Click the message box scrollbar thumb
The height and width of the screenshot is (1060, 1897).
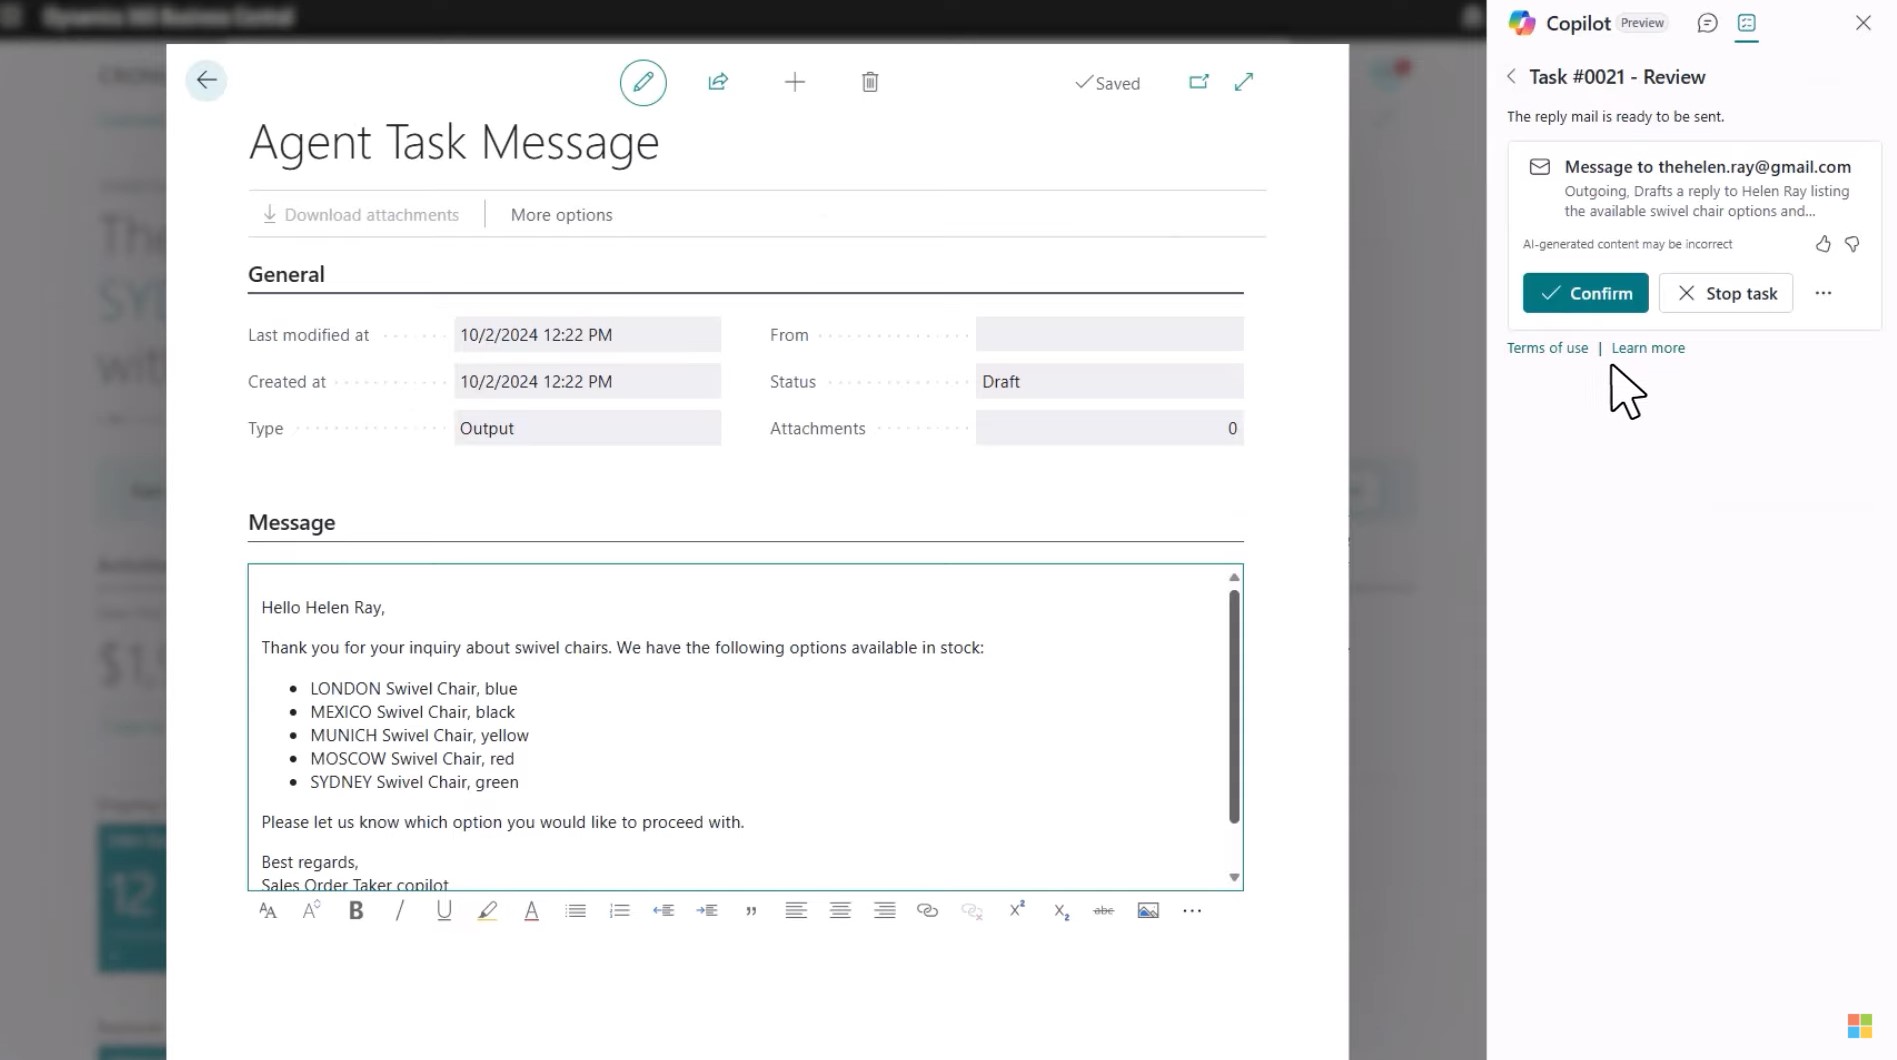coord(1234,706)
